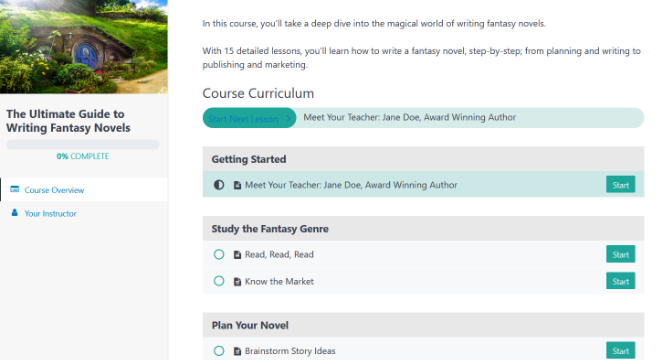Click the hobbit house course thumbnail
Viewport: 663px width, 360px height.
point(84,47)
